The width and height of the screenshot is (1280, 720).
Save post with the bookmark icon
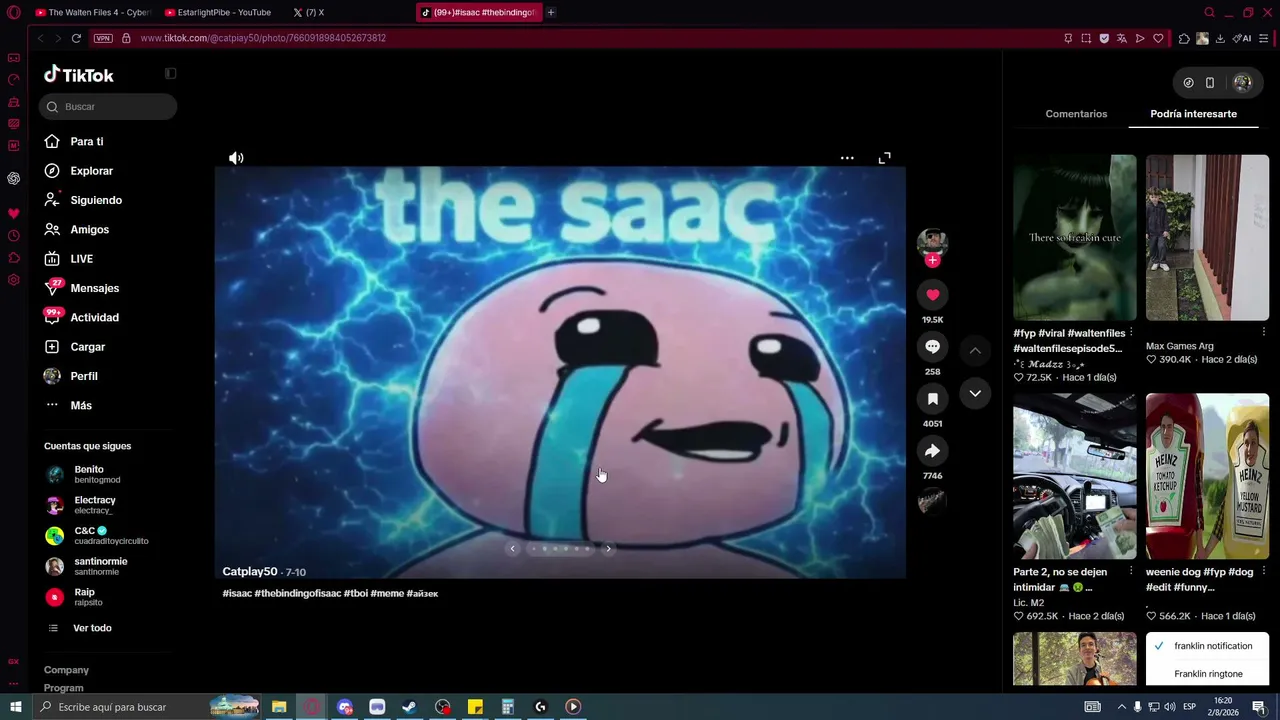(x=932, y=399)
